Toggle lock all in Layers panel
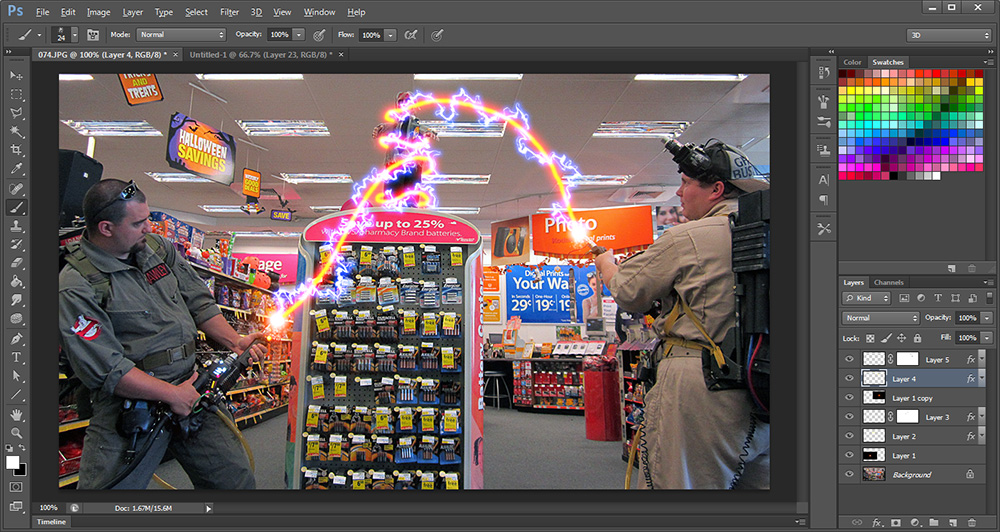 click(917, 338)
